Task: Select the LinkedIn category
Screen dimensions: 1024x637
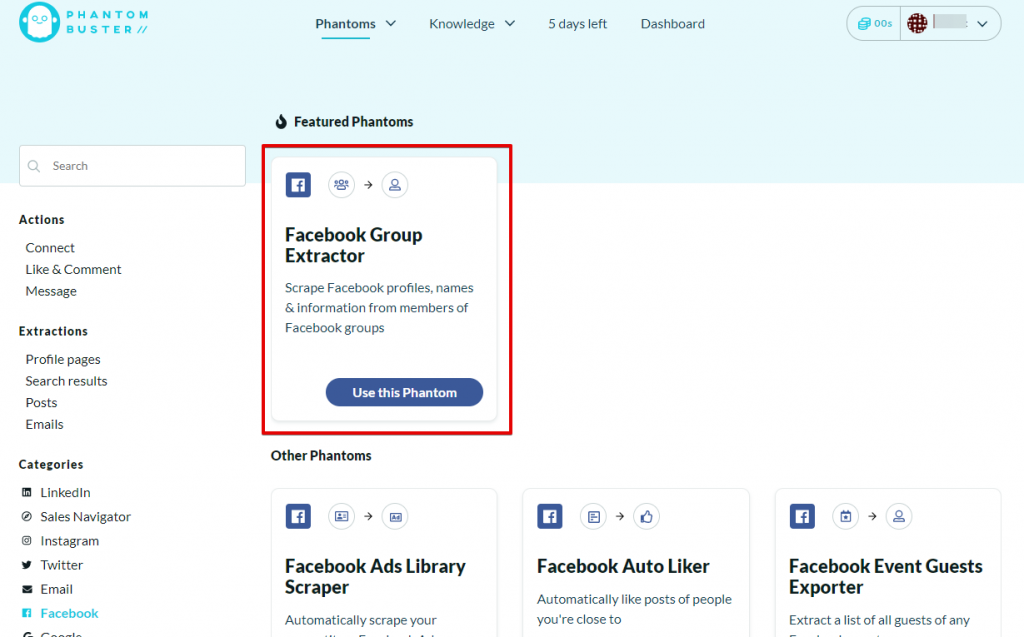Action: 65,492
